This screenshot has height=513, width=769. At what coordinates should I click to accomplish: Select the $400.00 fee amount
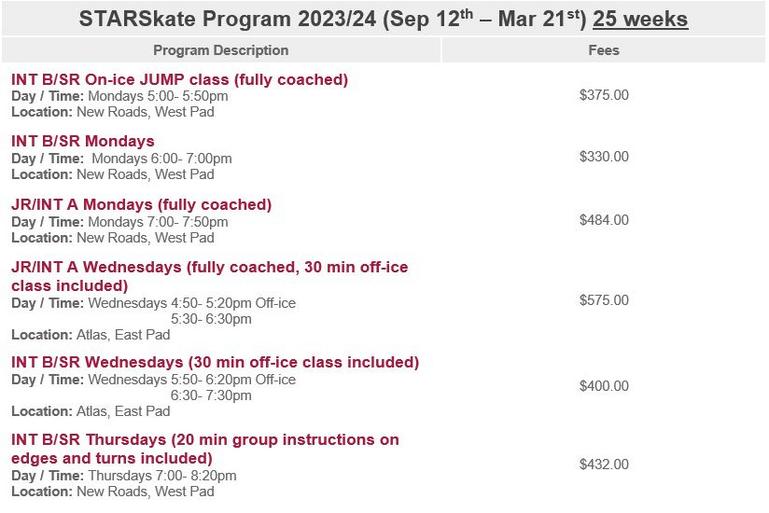(x=604, y=386)
